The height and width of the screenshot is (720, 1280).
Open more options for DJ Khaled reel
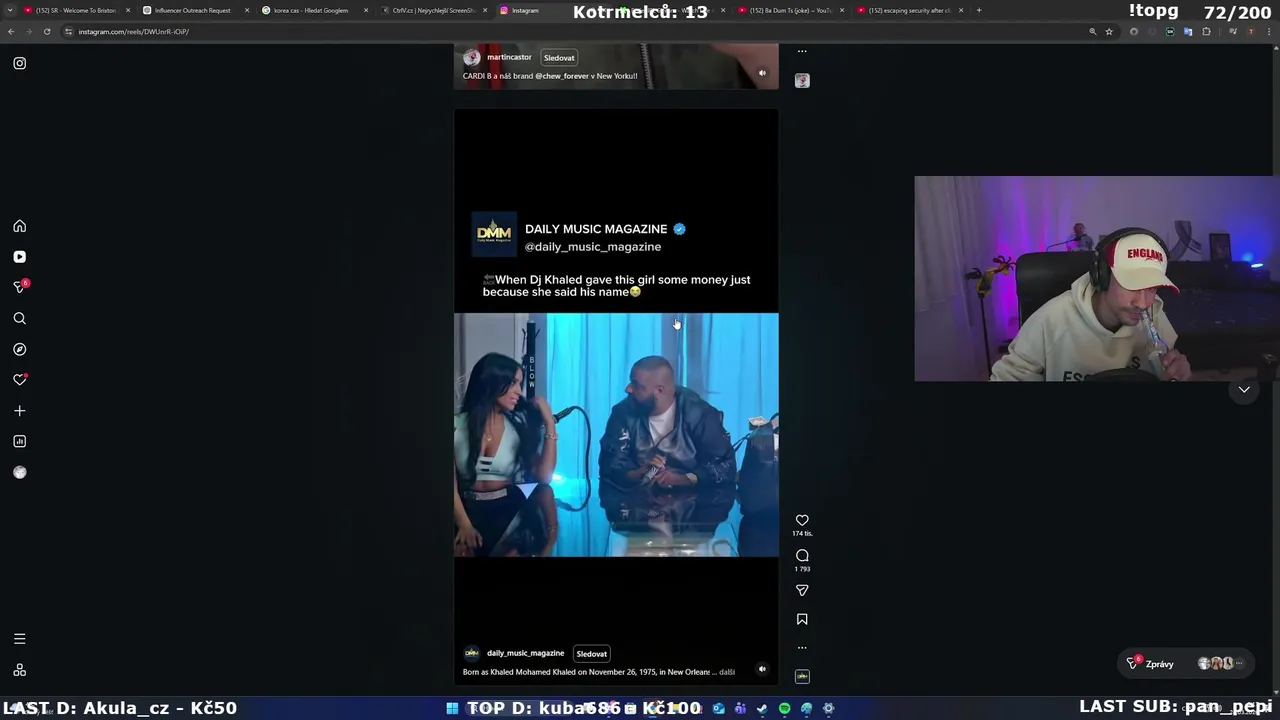click(802, 648)
